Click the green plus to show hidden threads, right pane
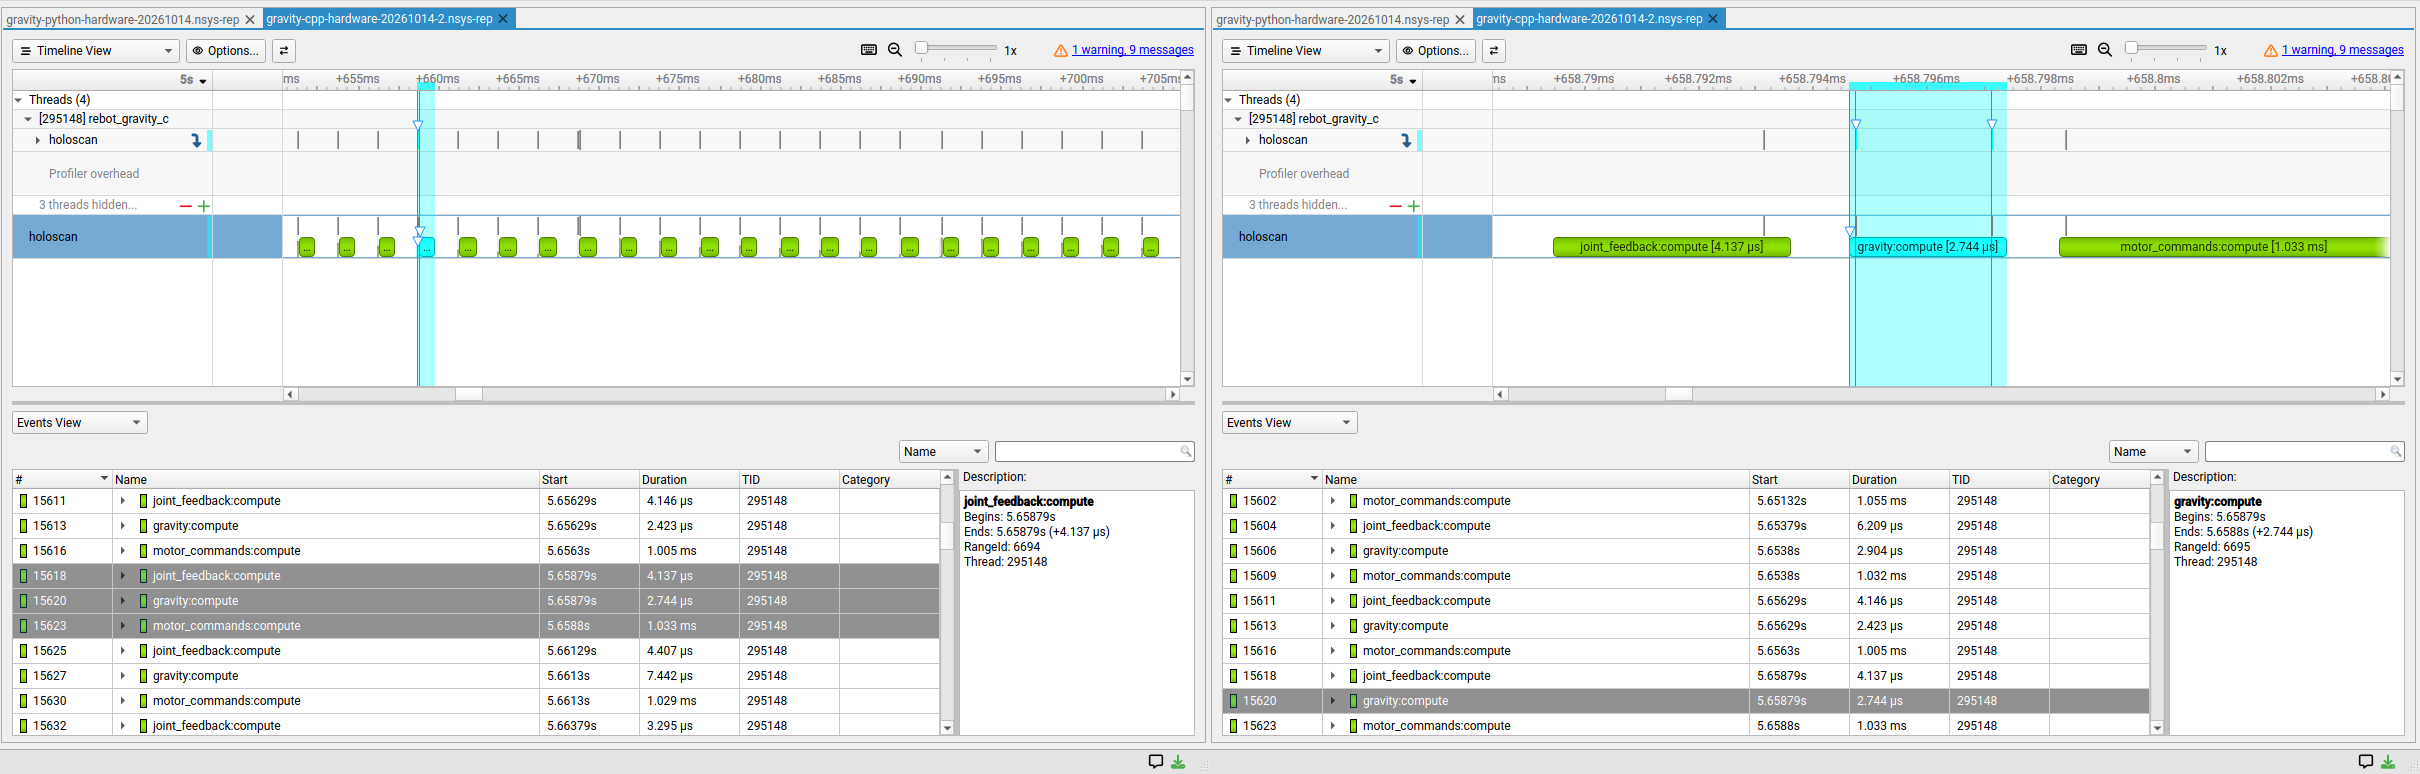The height and width of the screenshot is (774, 2420). pos(1414,206)
